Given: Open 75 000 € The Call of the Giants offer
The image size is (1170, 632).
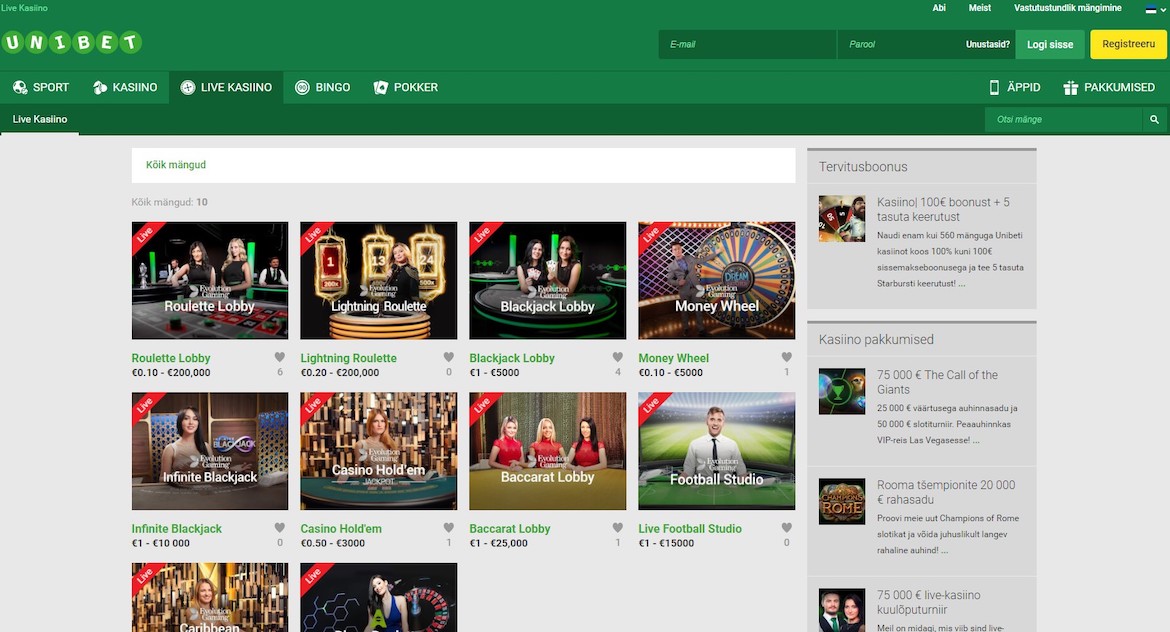Looking at the screenshot, I should [937, 382].
